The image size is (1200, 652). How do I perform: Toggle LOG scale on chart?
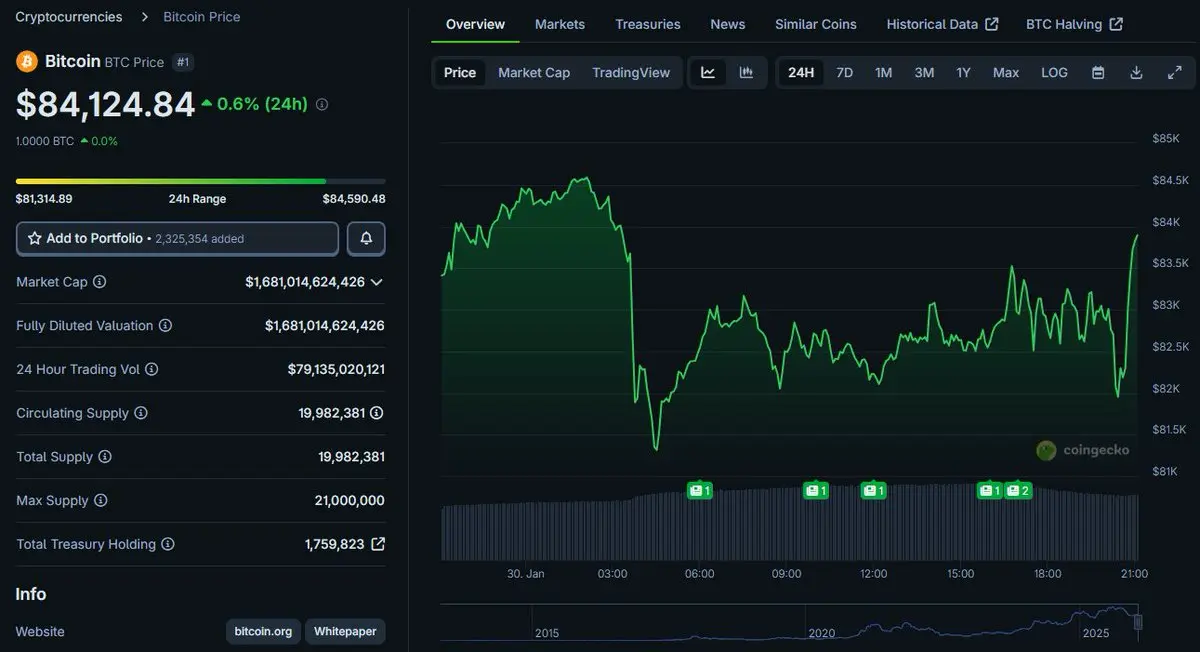click(x=1054, y=72)
